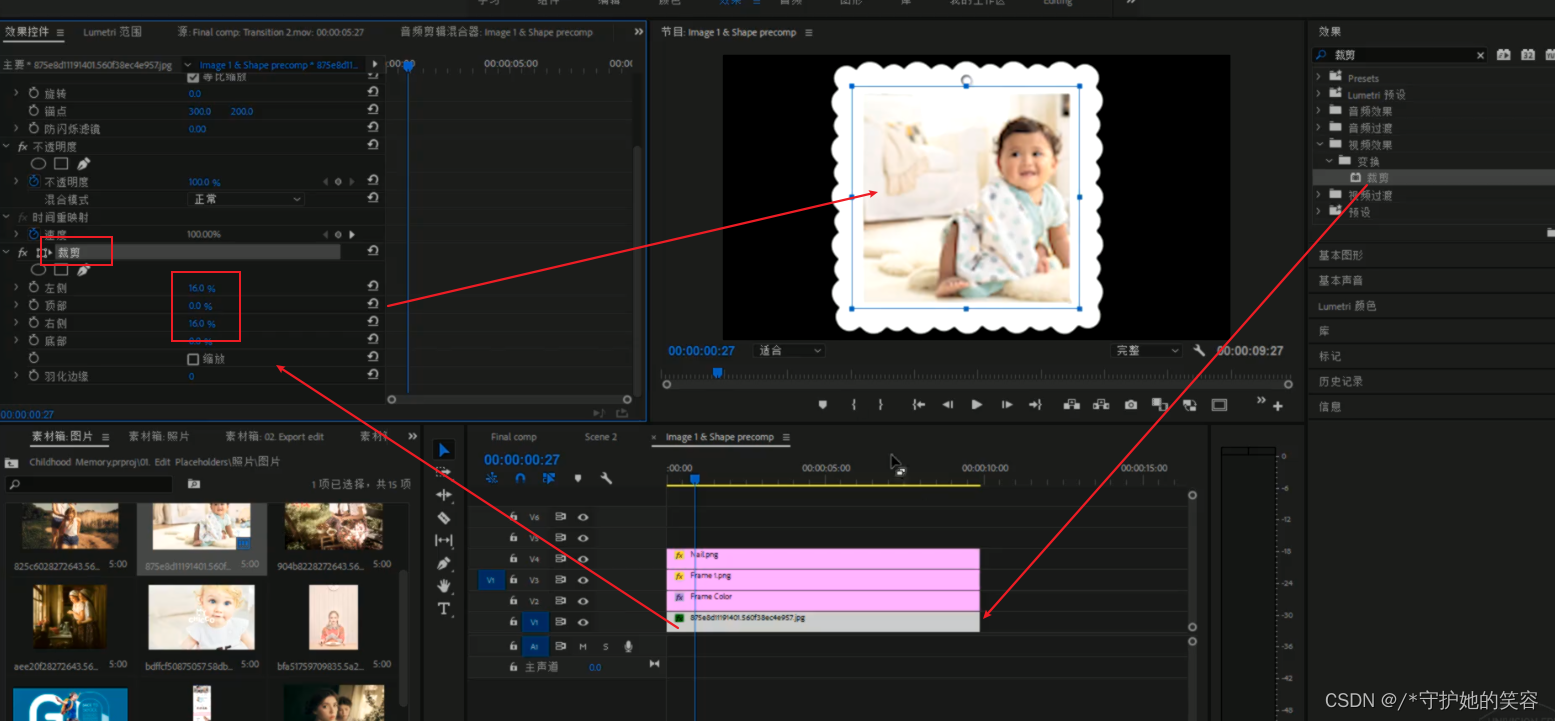
Task: Select the Ripple Edit tool
Action: pos(444,495)
